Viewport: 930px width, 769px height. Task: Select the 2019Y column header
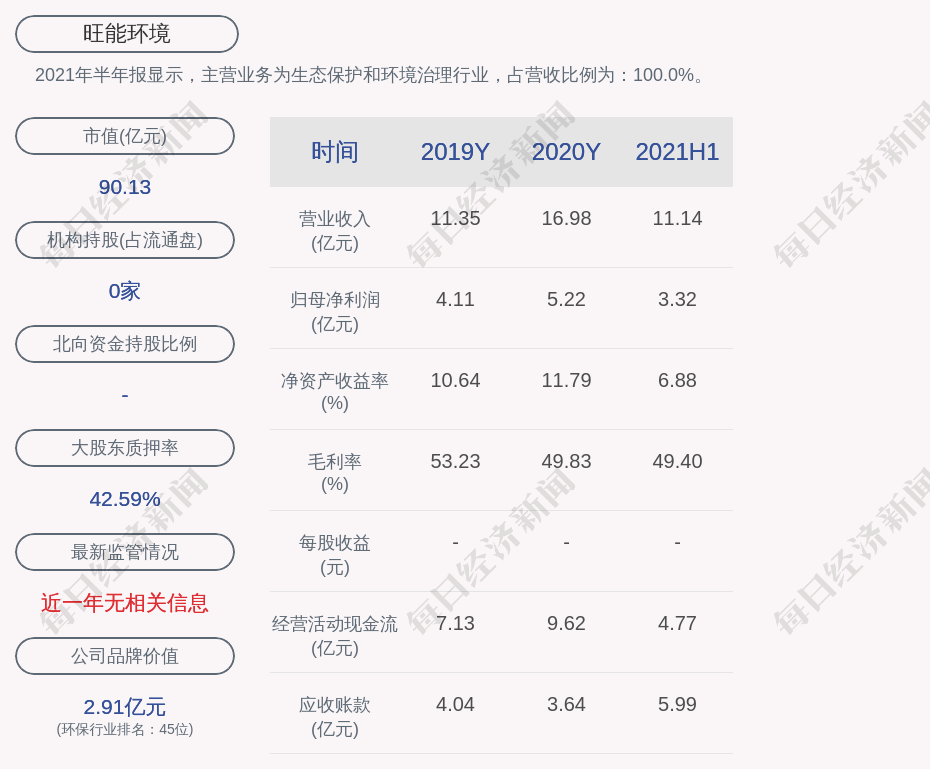(x=455, y=152)
